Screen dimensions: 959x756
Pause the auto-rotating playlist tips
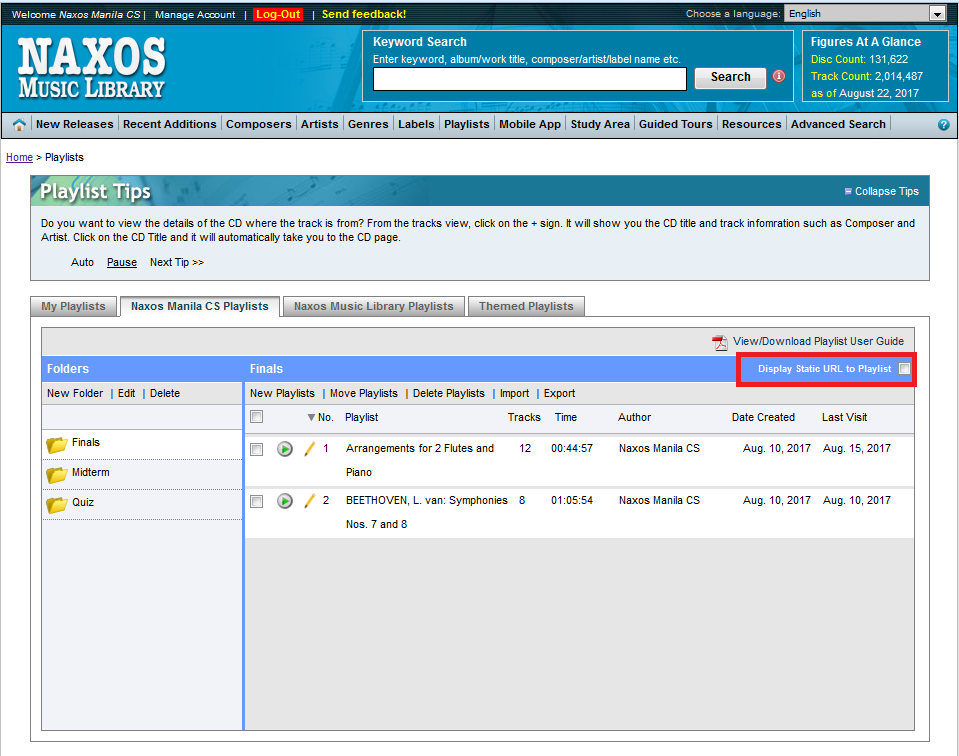coord(121,262)
